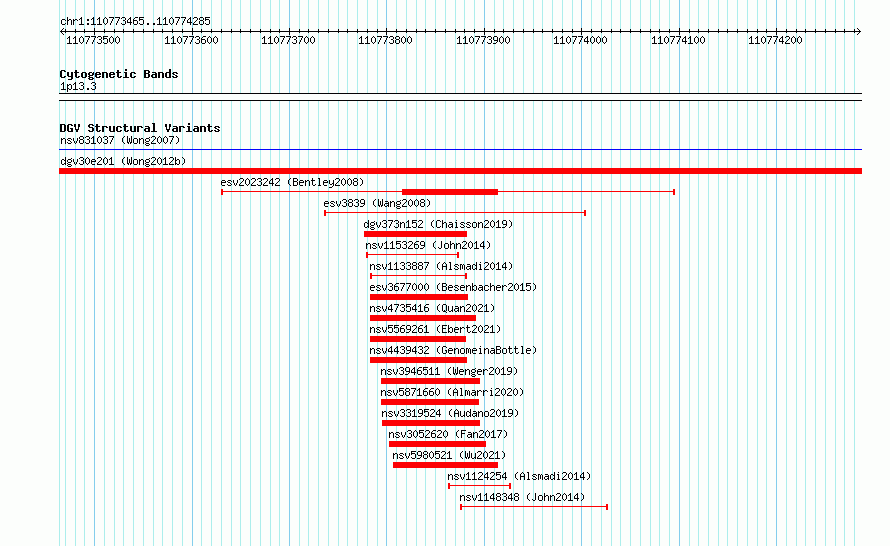
Task: Click the nsv4439432 (GenomeinaBottle) label
Action: click(x=452, y=350)
